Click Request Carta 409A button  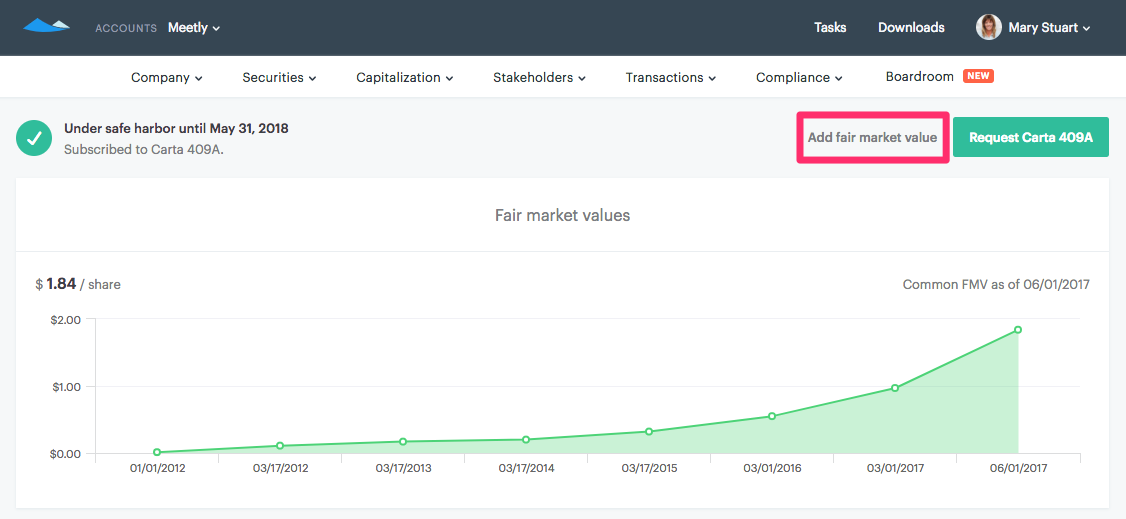(x=1030, y=137)
